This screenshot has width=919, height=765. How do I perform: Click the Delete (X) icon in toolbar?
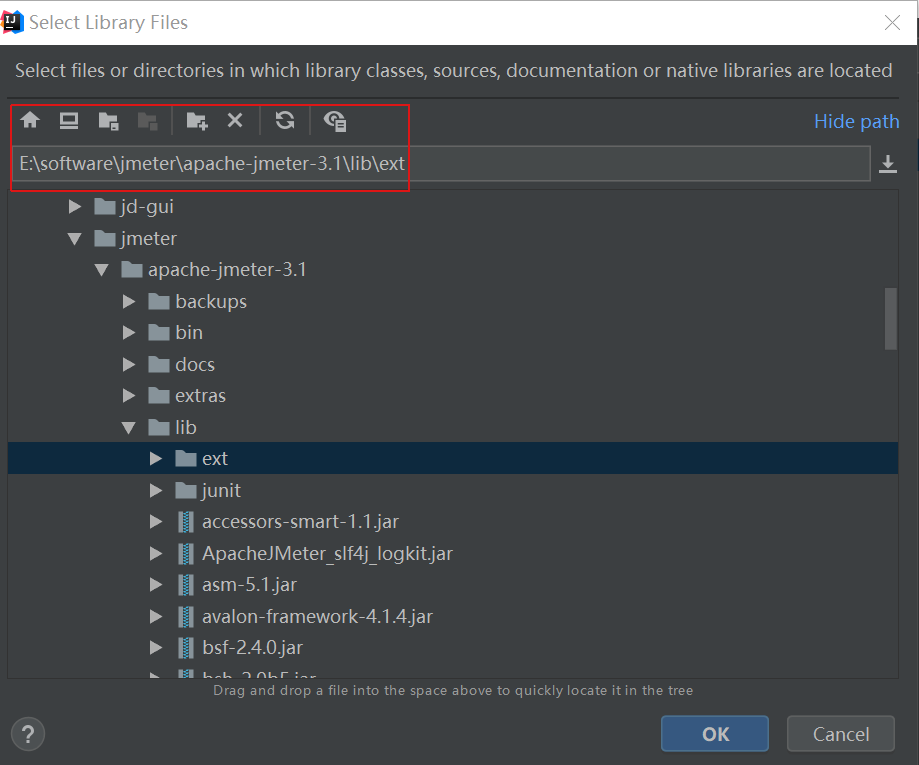click(x=235, y=120)
